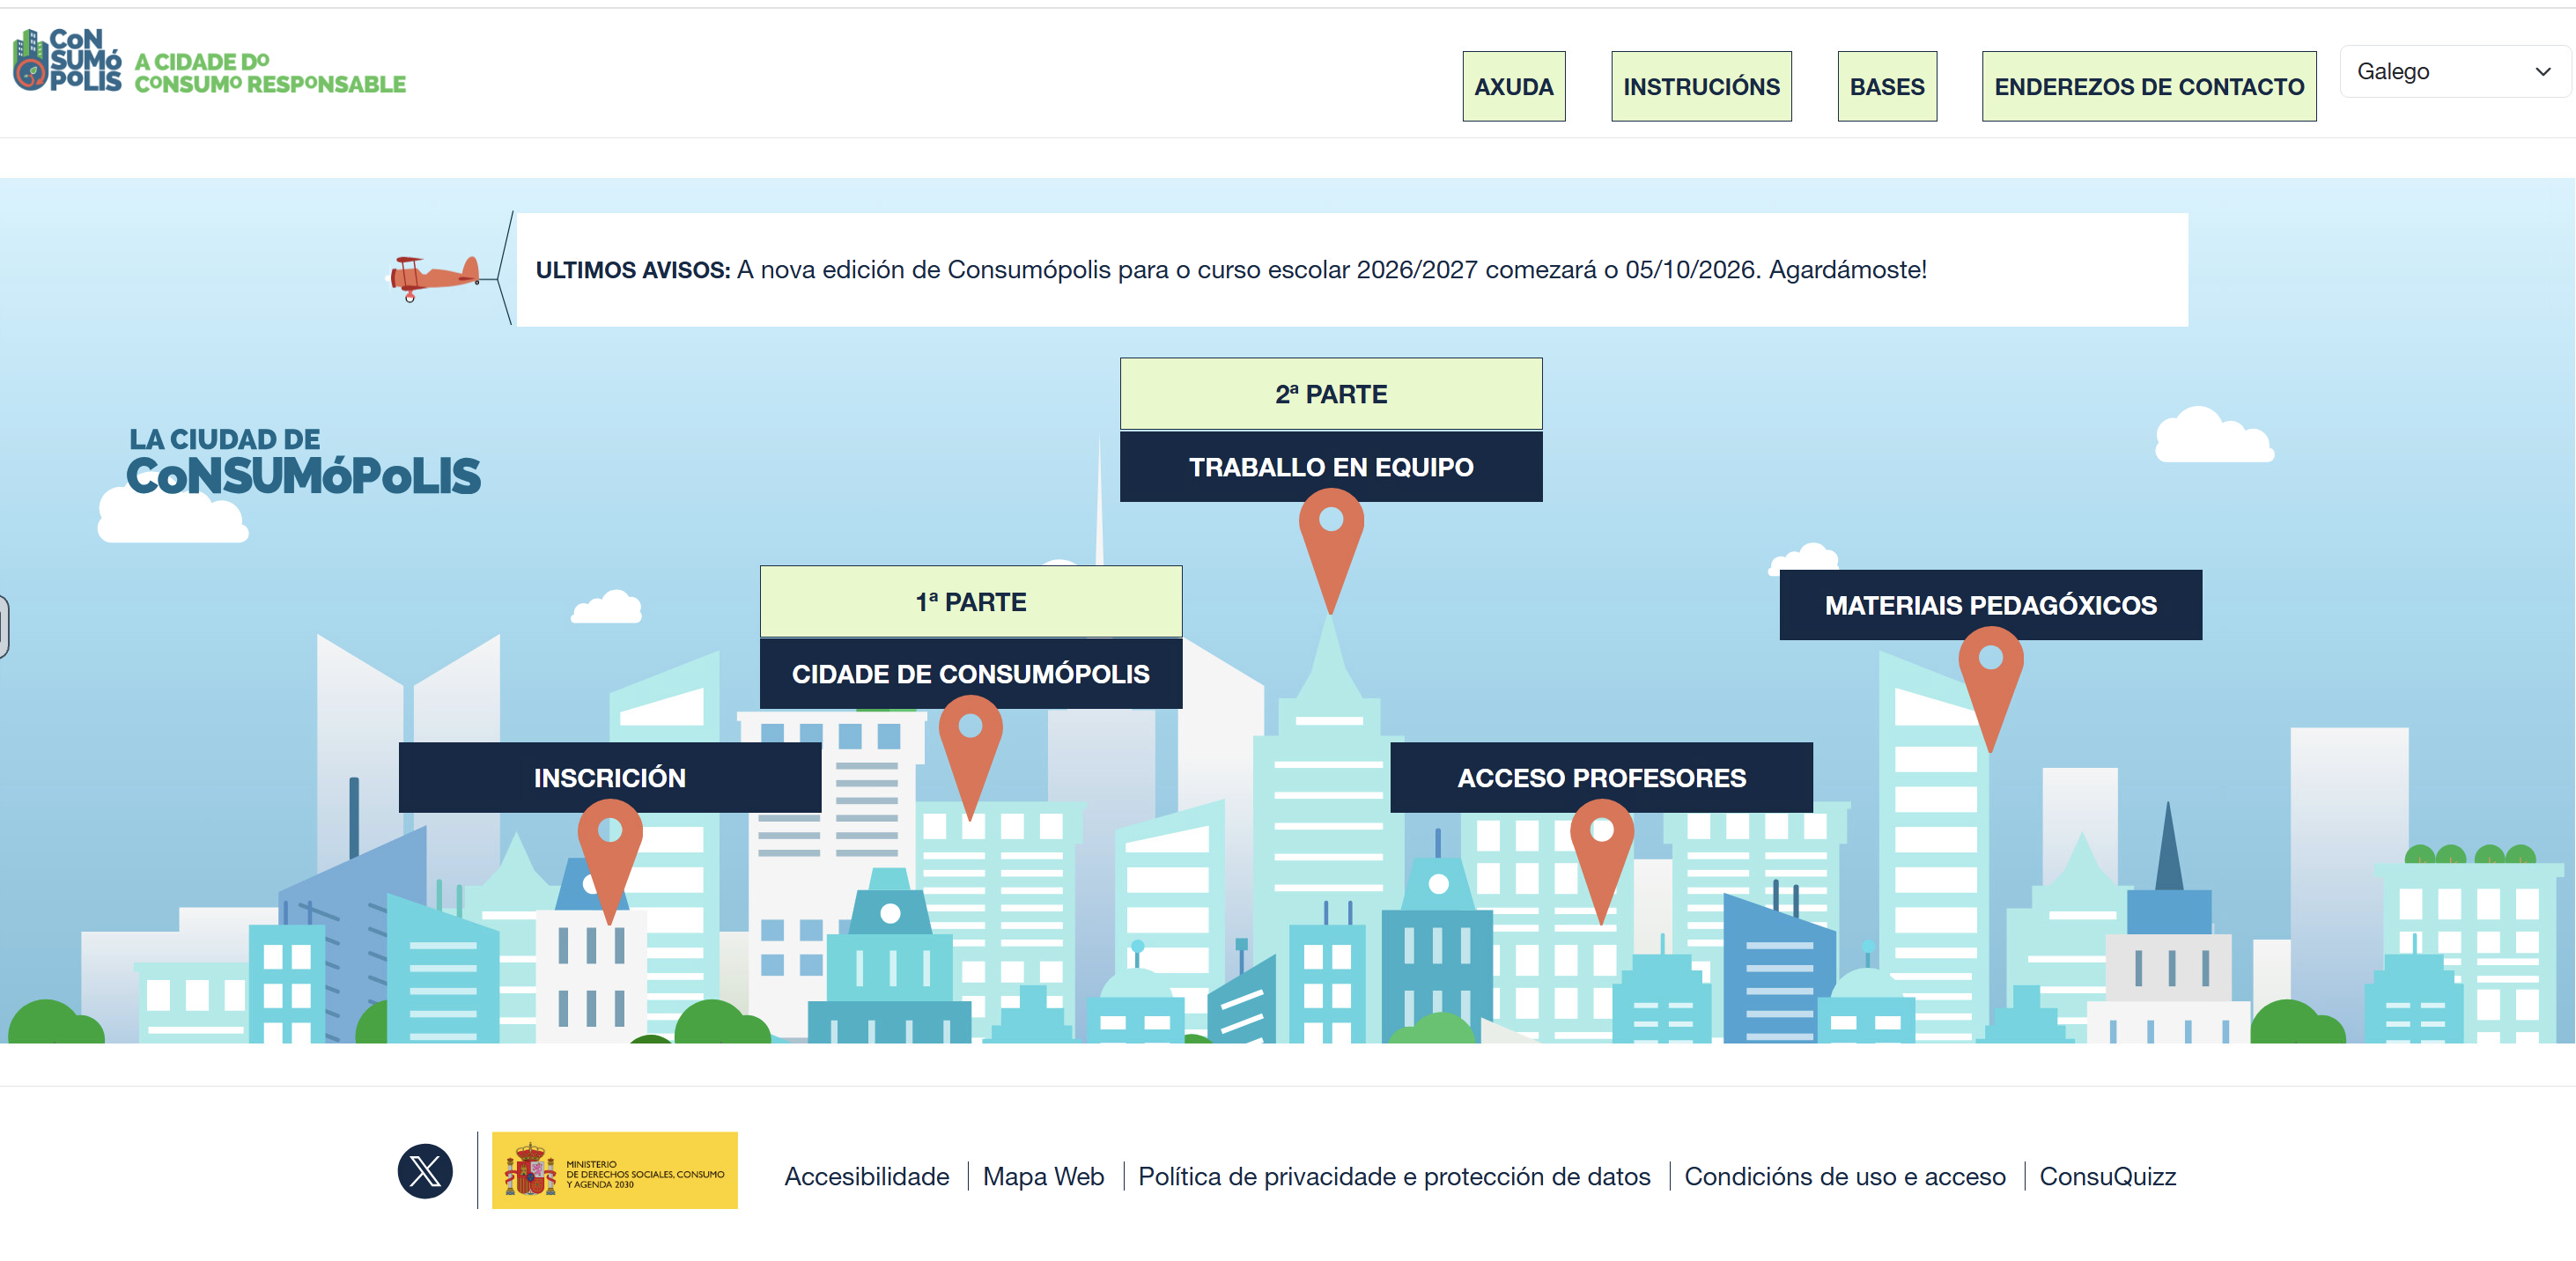Open MATERIAIS PEDAGÓXICOS
The width and height of the screenshot is (2576, 1261).
[x=1990, y=605]
